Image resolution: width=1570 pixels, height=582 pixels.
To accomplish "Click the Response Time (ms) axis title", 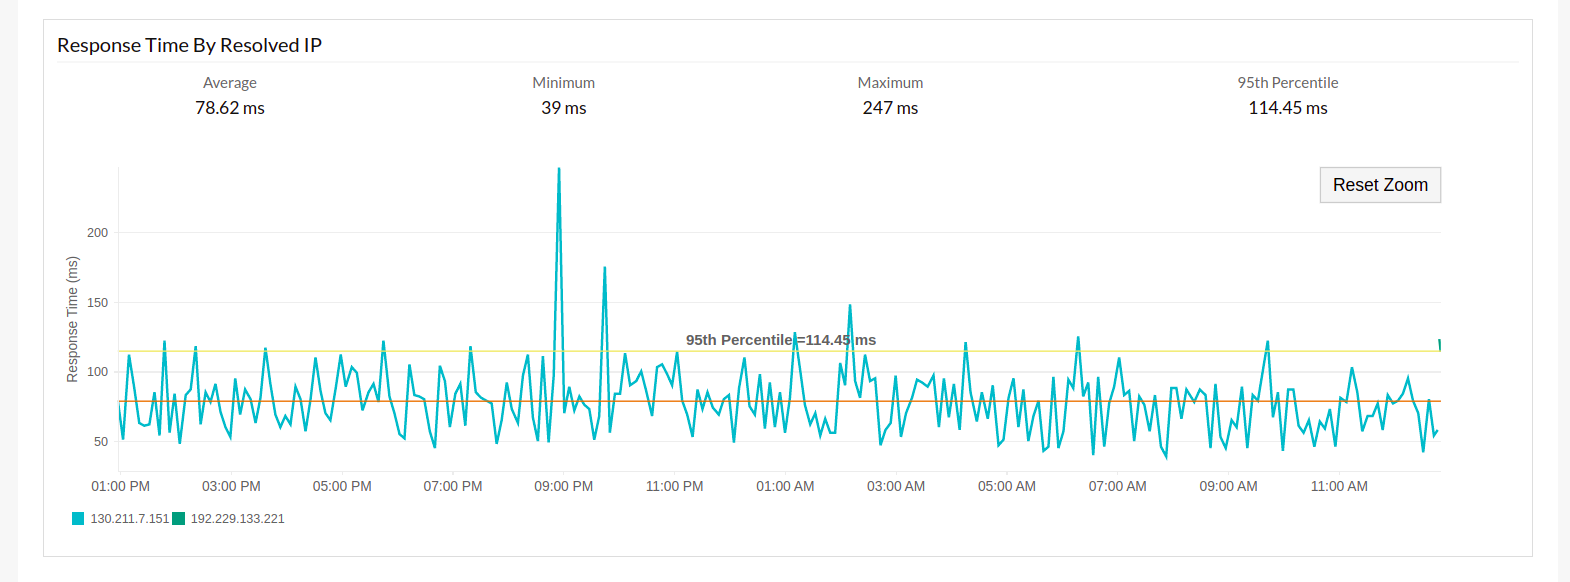I will pos(72,319).
